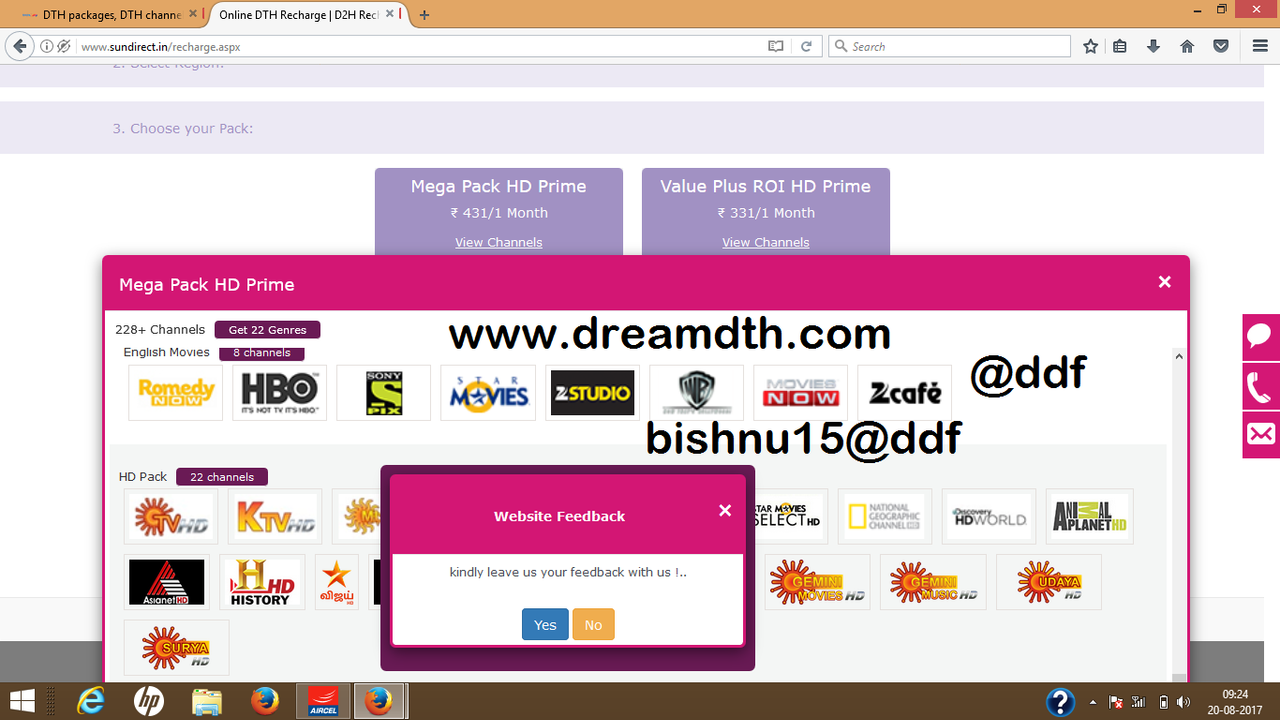This screenshot has height=720, width=1280.
Task: Bookmark this page with the star icon
Action: [x=1090, y=46]
